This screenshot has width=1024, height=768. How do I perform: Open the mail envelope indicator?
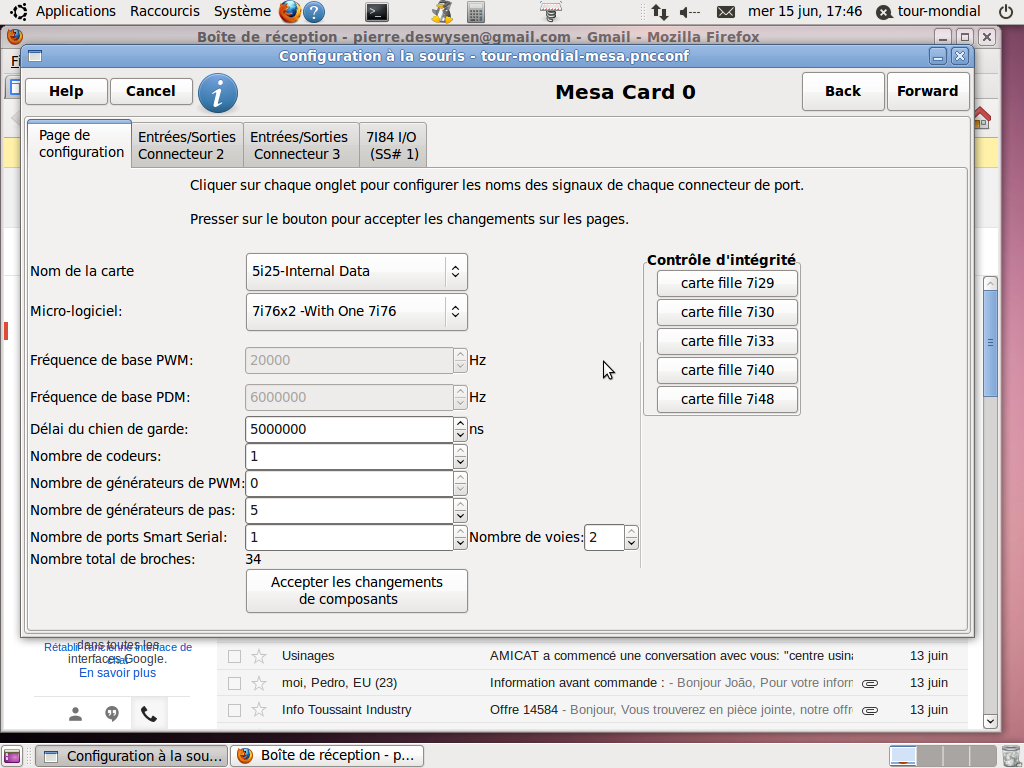726,12
